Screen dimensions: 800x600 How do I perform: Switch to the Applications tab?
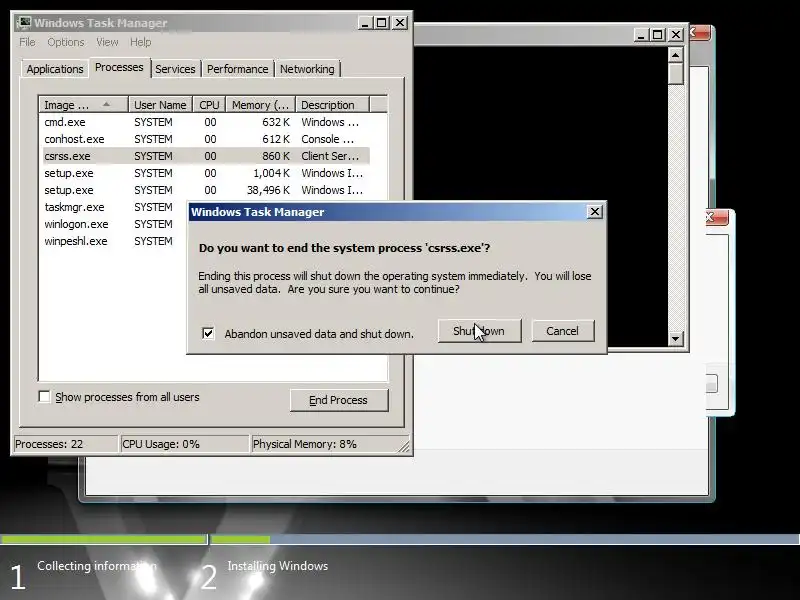[x=55, y=69]
